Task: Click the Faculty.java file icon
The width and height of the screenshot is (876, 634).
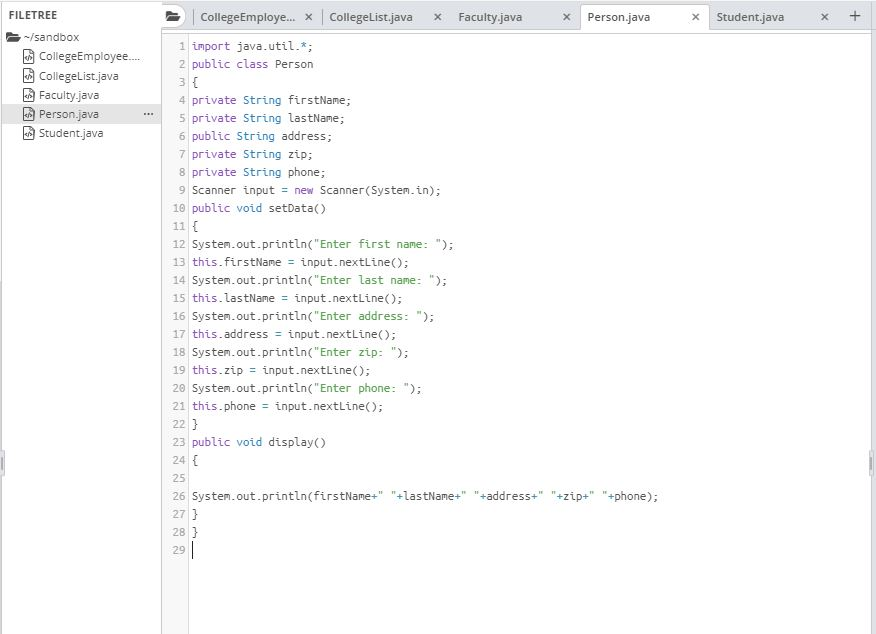Action: (x=28, y=95)
